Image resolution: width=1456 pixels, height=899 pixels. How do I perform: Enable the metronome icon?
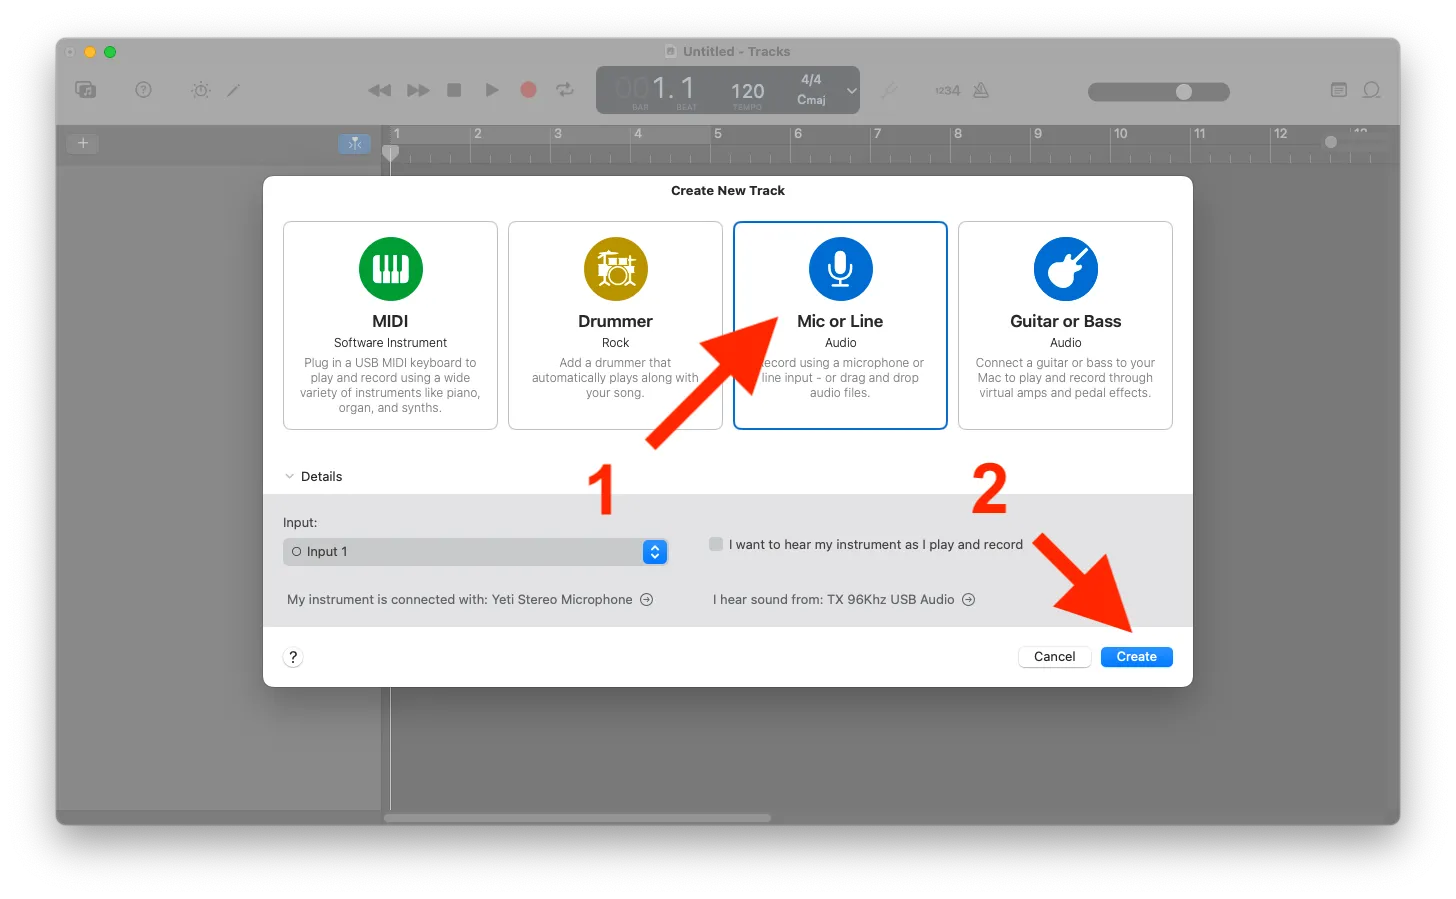981,90
